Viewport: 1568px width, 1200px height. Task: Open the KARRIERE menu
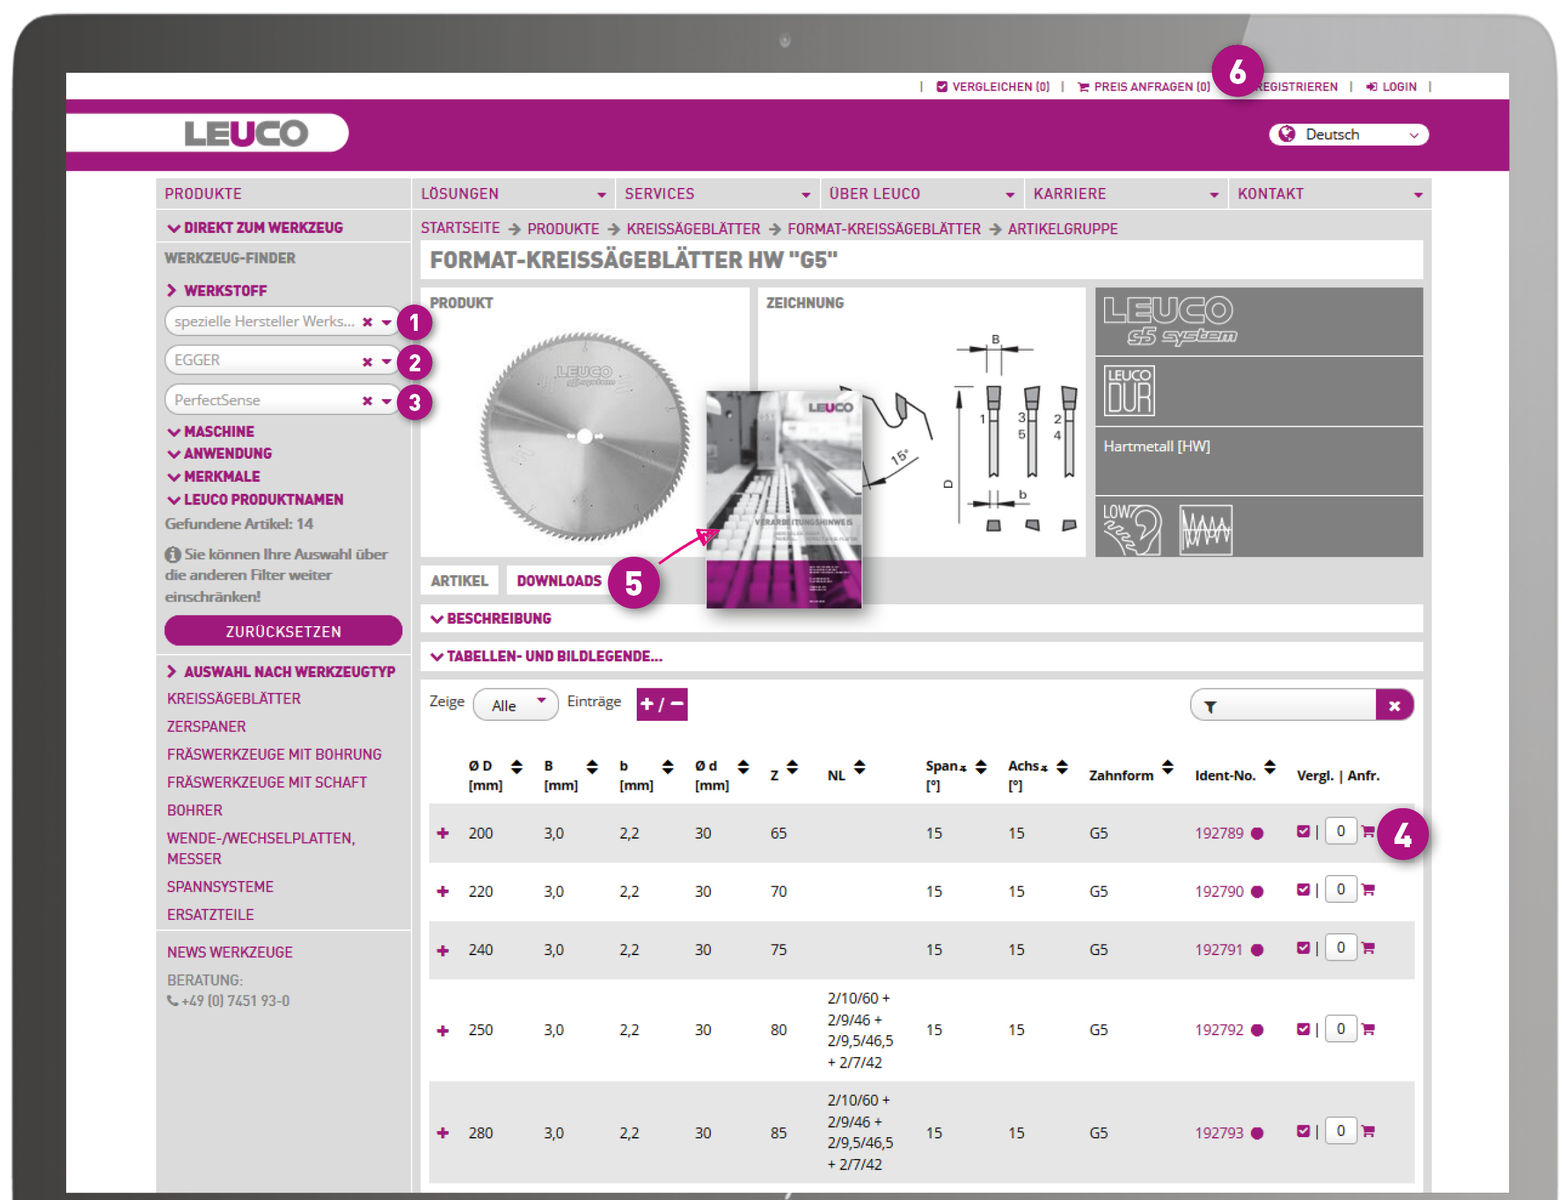tap(1126, 194)
